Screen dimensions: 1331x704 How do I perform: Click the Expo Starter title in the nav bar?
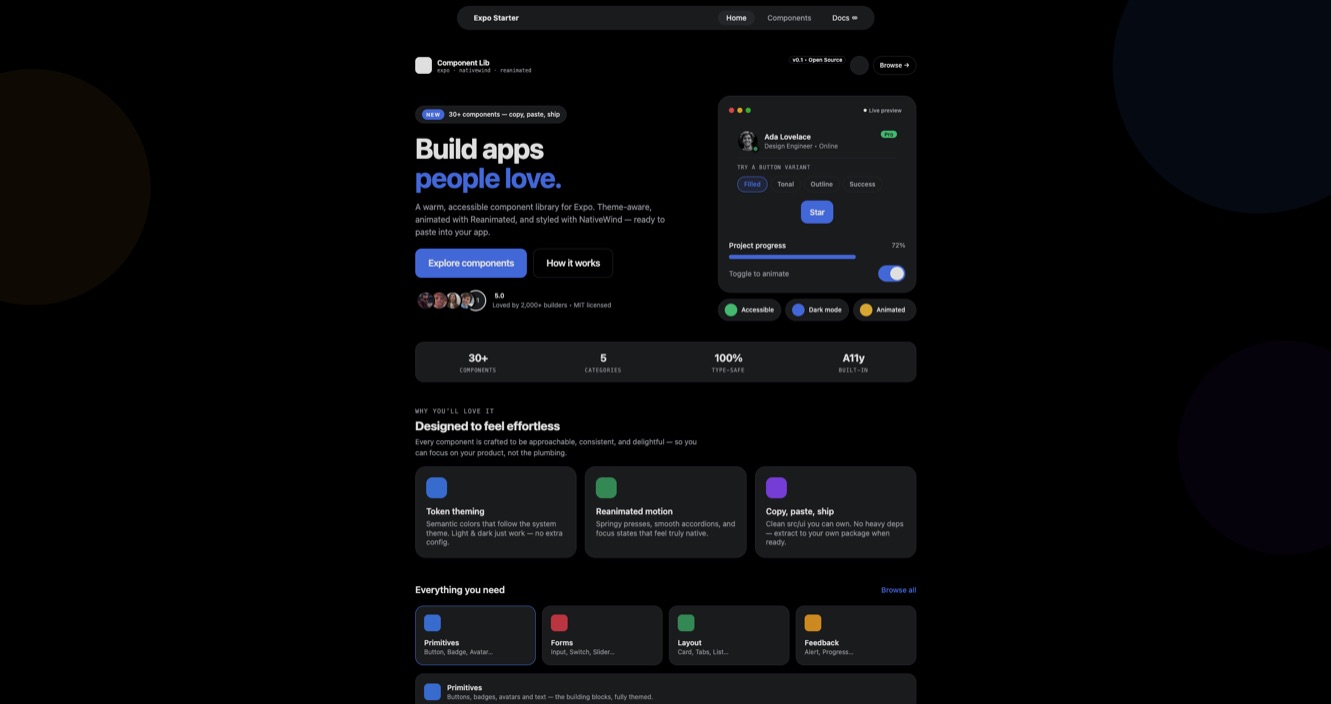(496, 18)
